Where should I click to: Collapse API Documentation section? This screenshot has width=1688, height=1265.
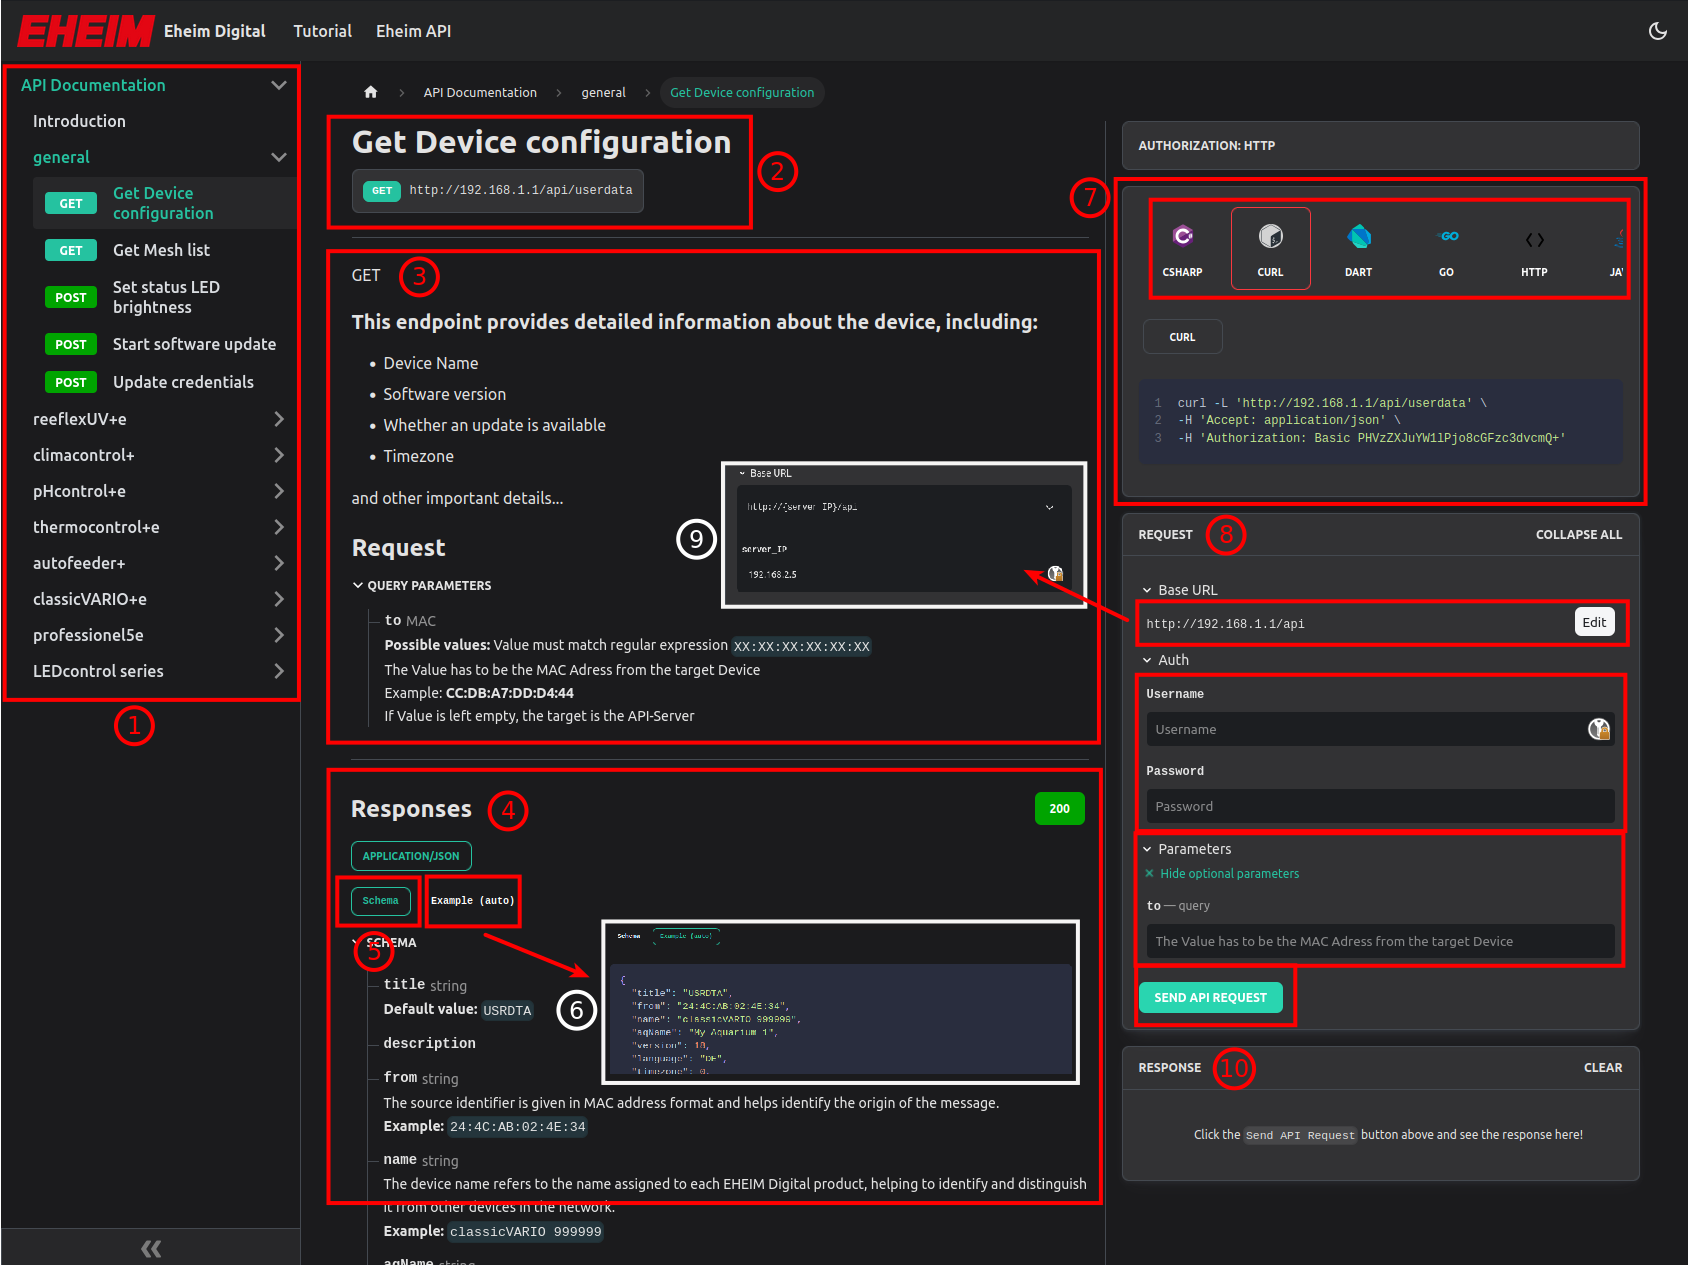[279, 85]
